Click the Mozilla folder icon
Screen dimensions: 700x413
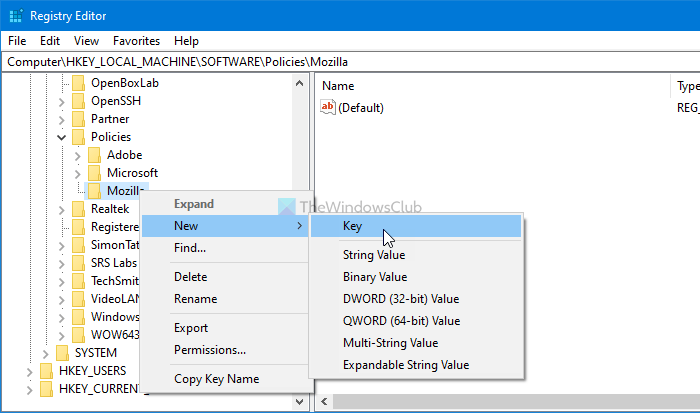pos(94,191)
